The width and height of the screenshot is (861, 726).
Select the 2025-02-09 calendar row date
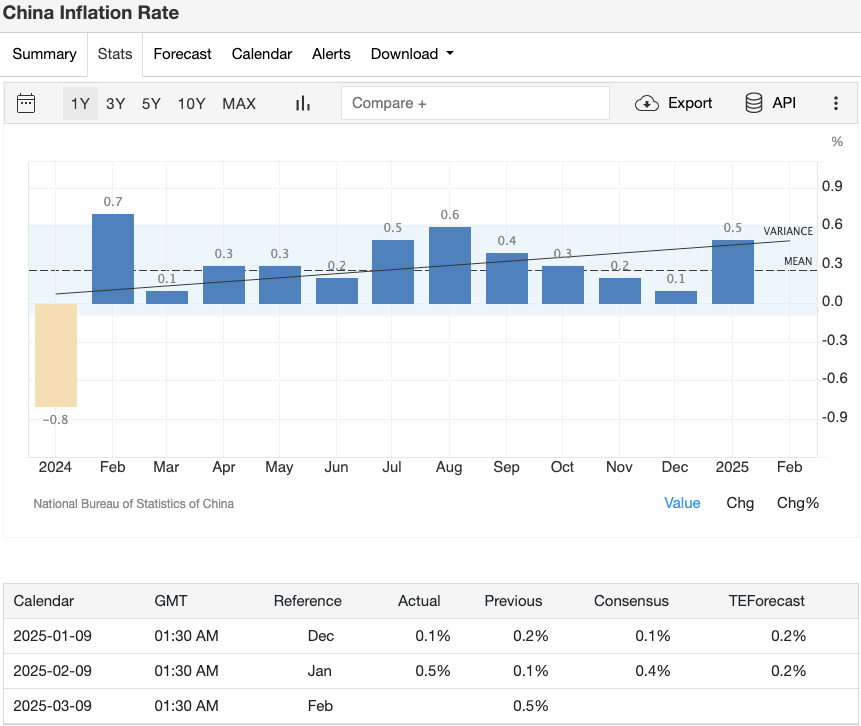[52, 670]
